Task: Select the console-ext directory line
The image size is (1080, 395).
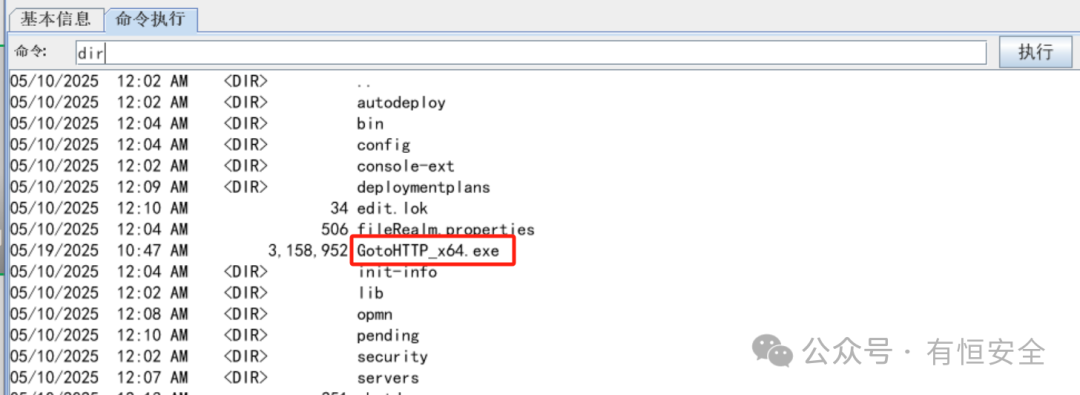Action: click(405, 167)
